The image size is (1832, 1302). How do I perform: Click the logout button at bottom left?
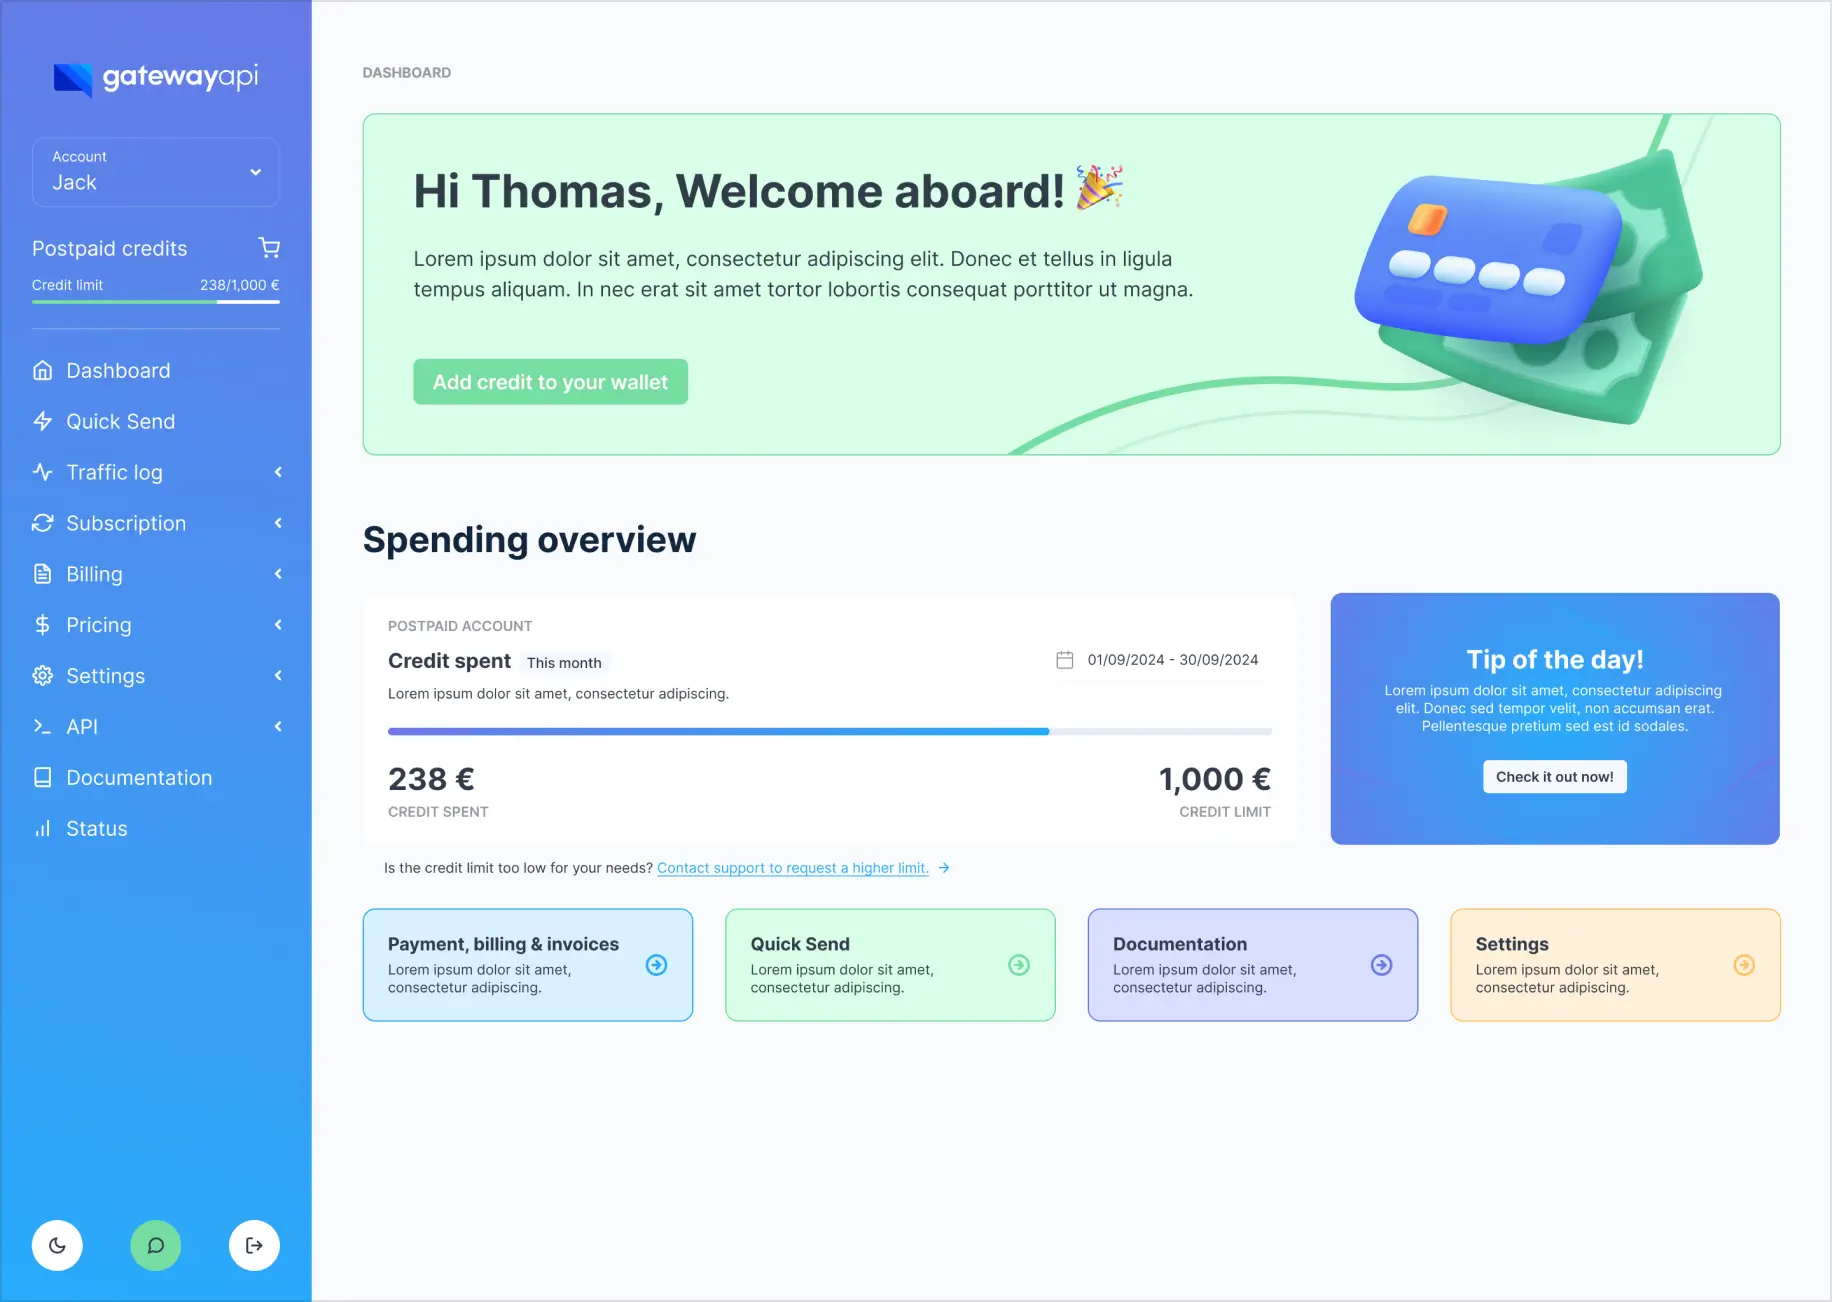254,1245
